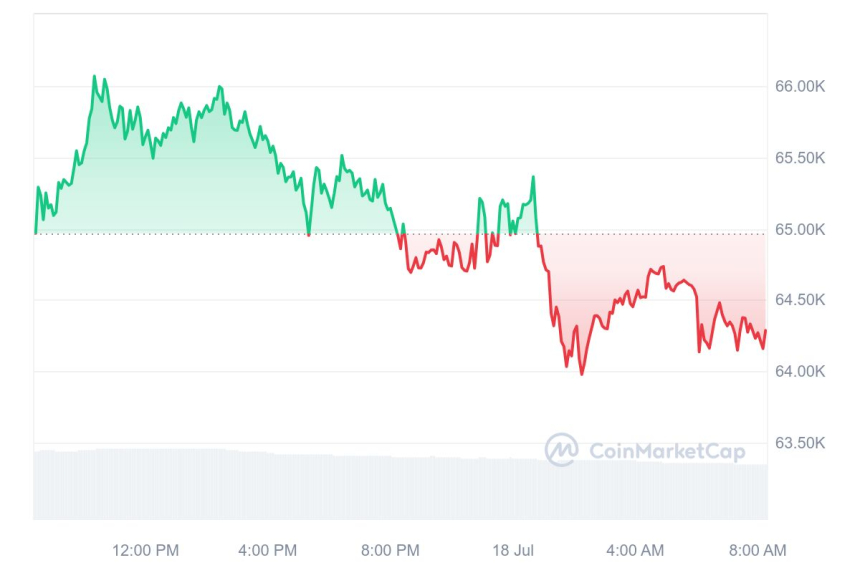Image resolution: width=860 pixels, height=573 pixels.
Task: Click the 64.50K price axis label
Action: point(800,300)
